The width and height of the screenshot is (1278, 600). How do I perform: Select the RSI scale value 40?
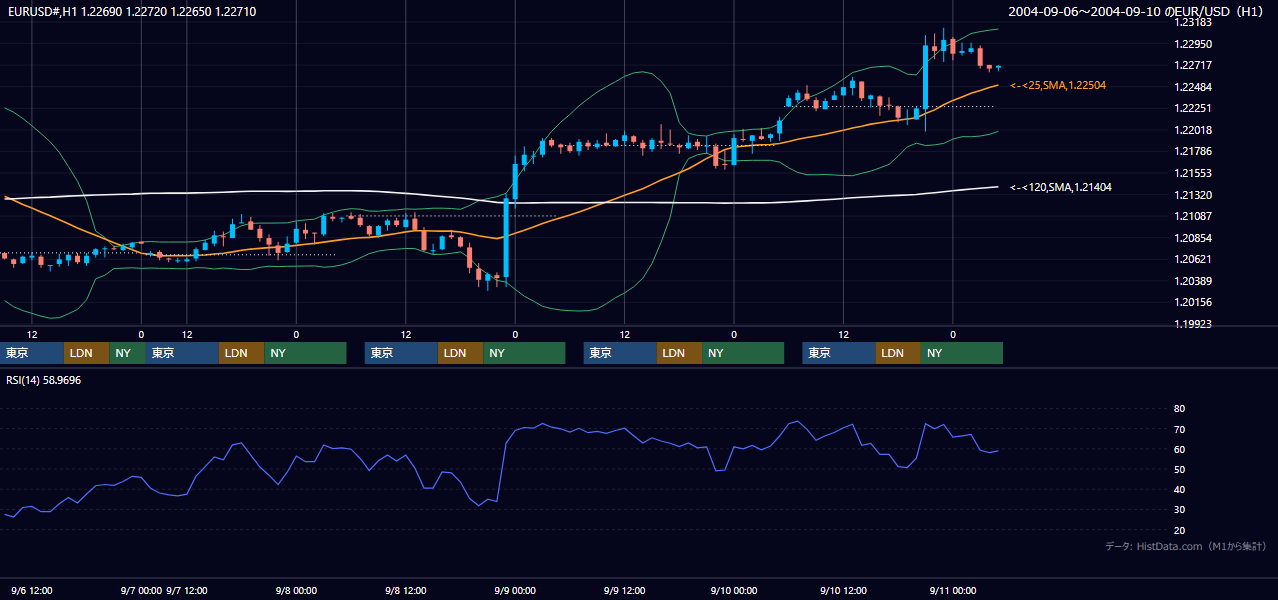click(x=1179, y=489)
